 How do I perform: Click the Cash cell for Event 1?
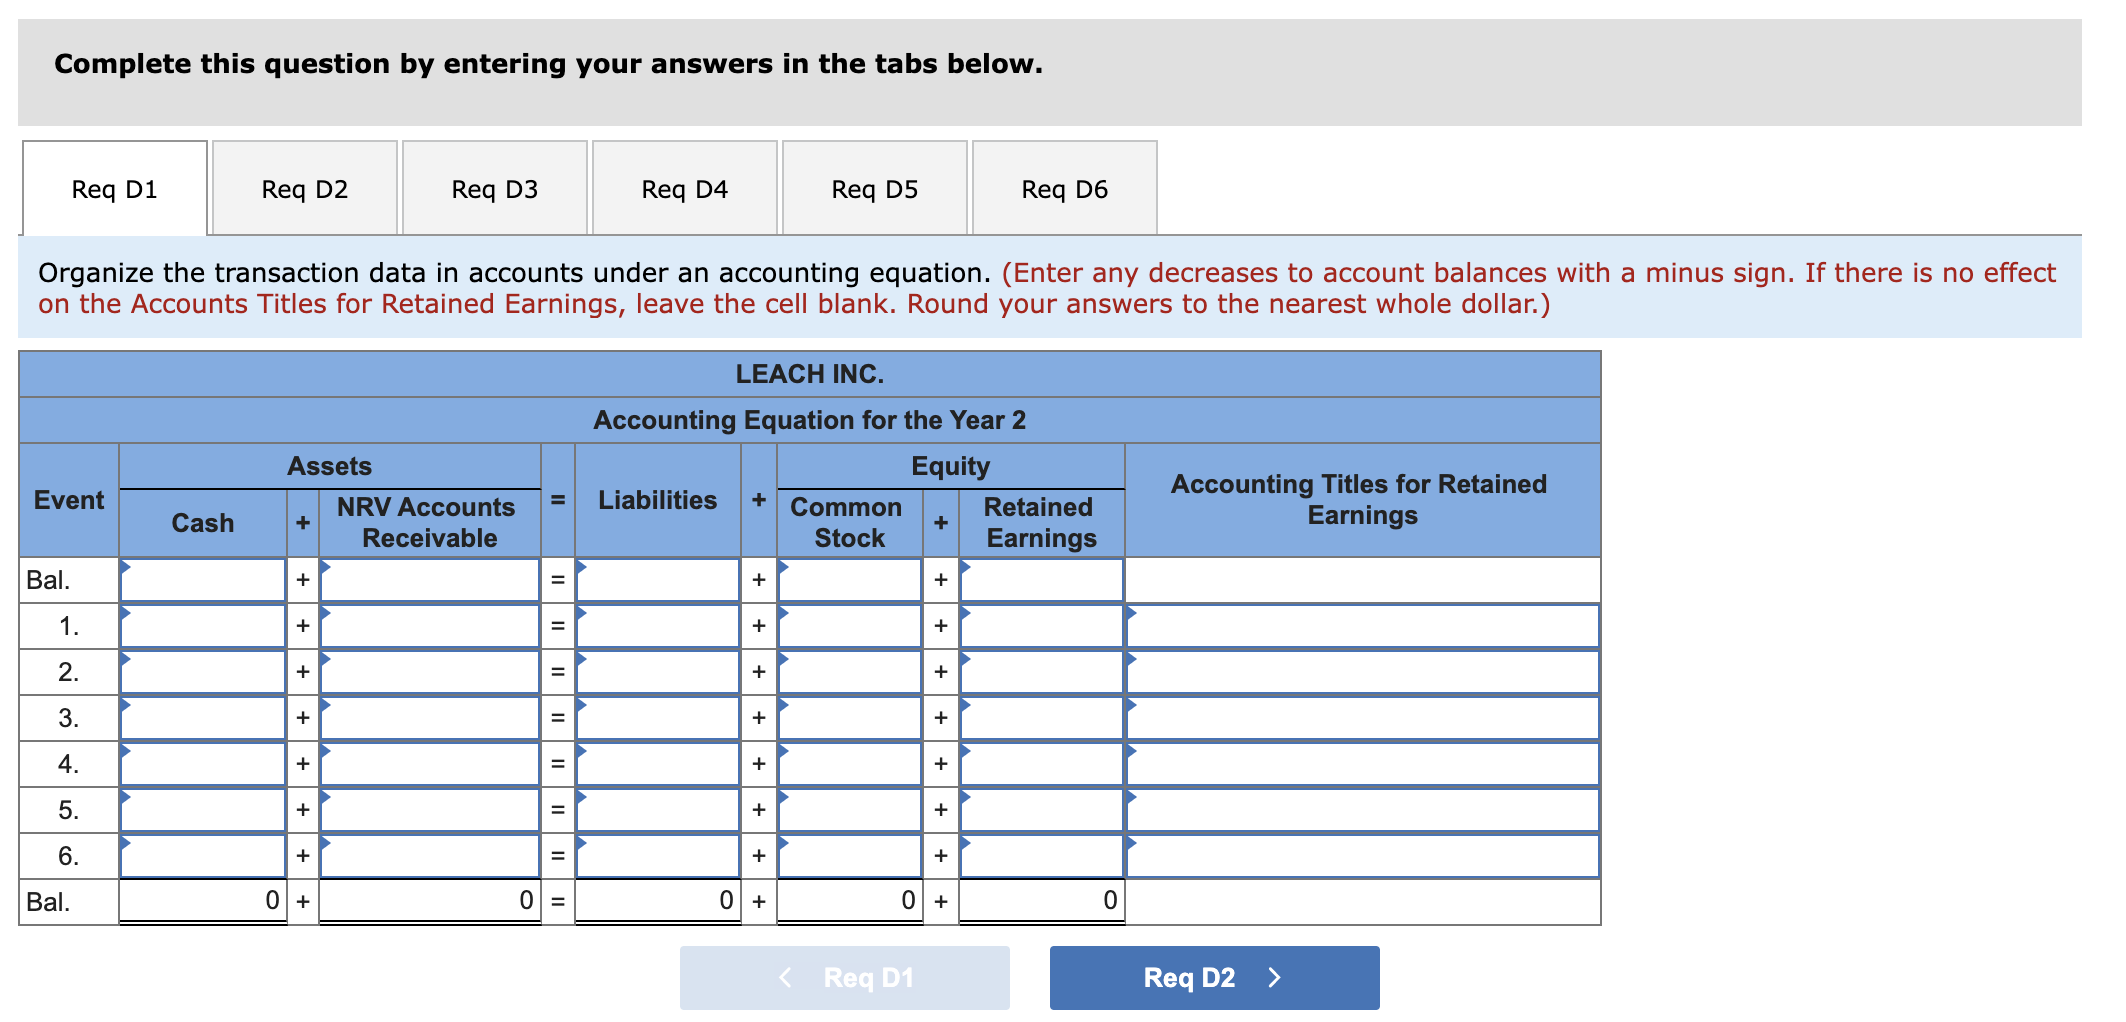[203, 624]
